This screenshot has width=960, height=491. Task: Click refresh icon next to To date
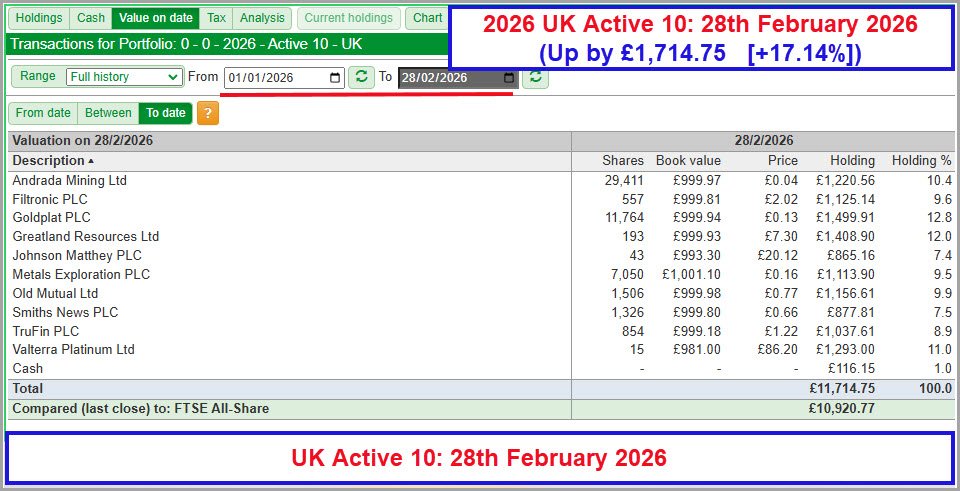coord(535,77)
